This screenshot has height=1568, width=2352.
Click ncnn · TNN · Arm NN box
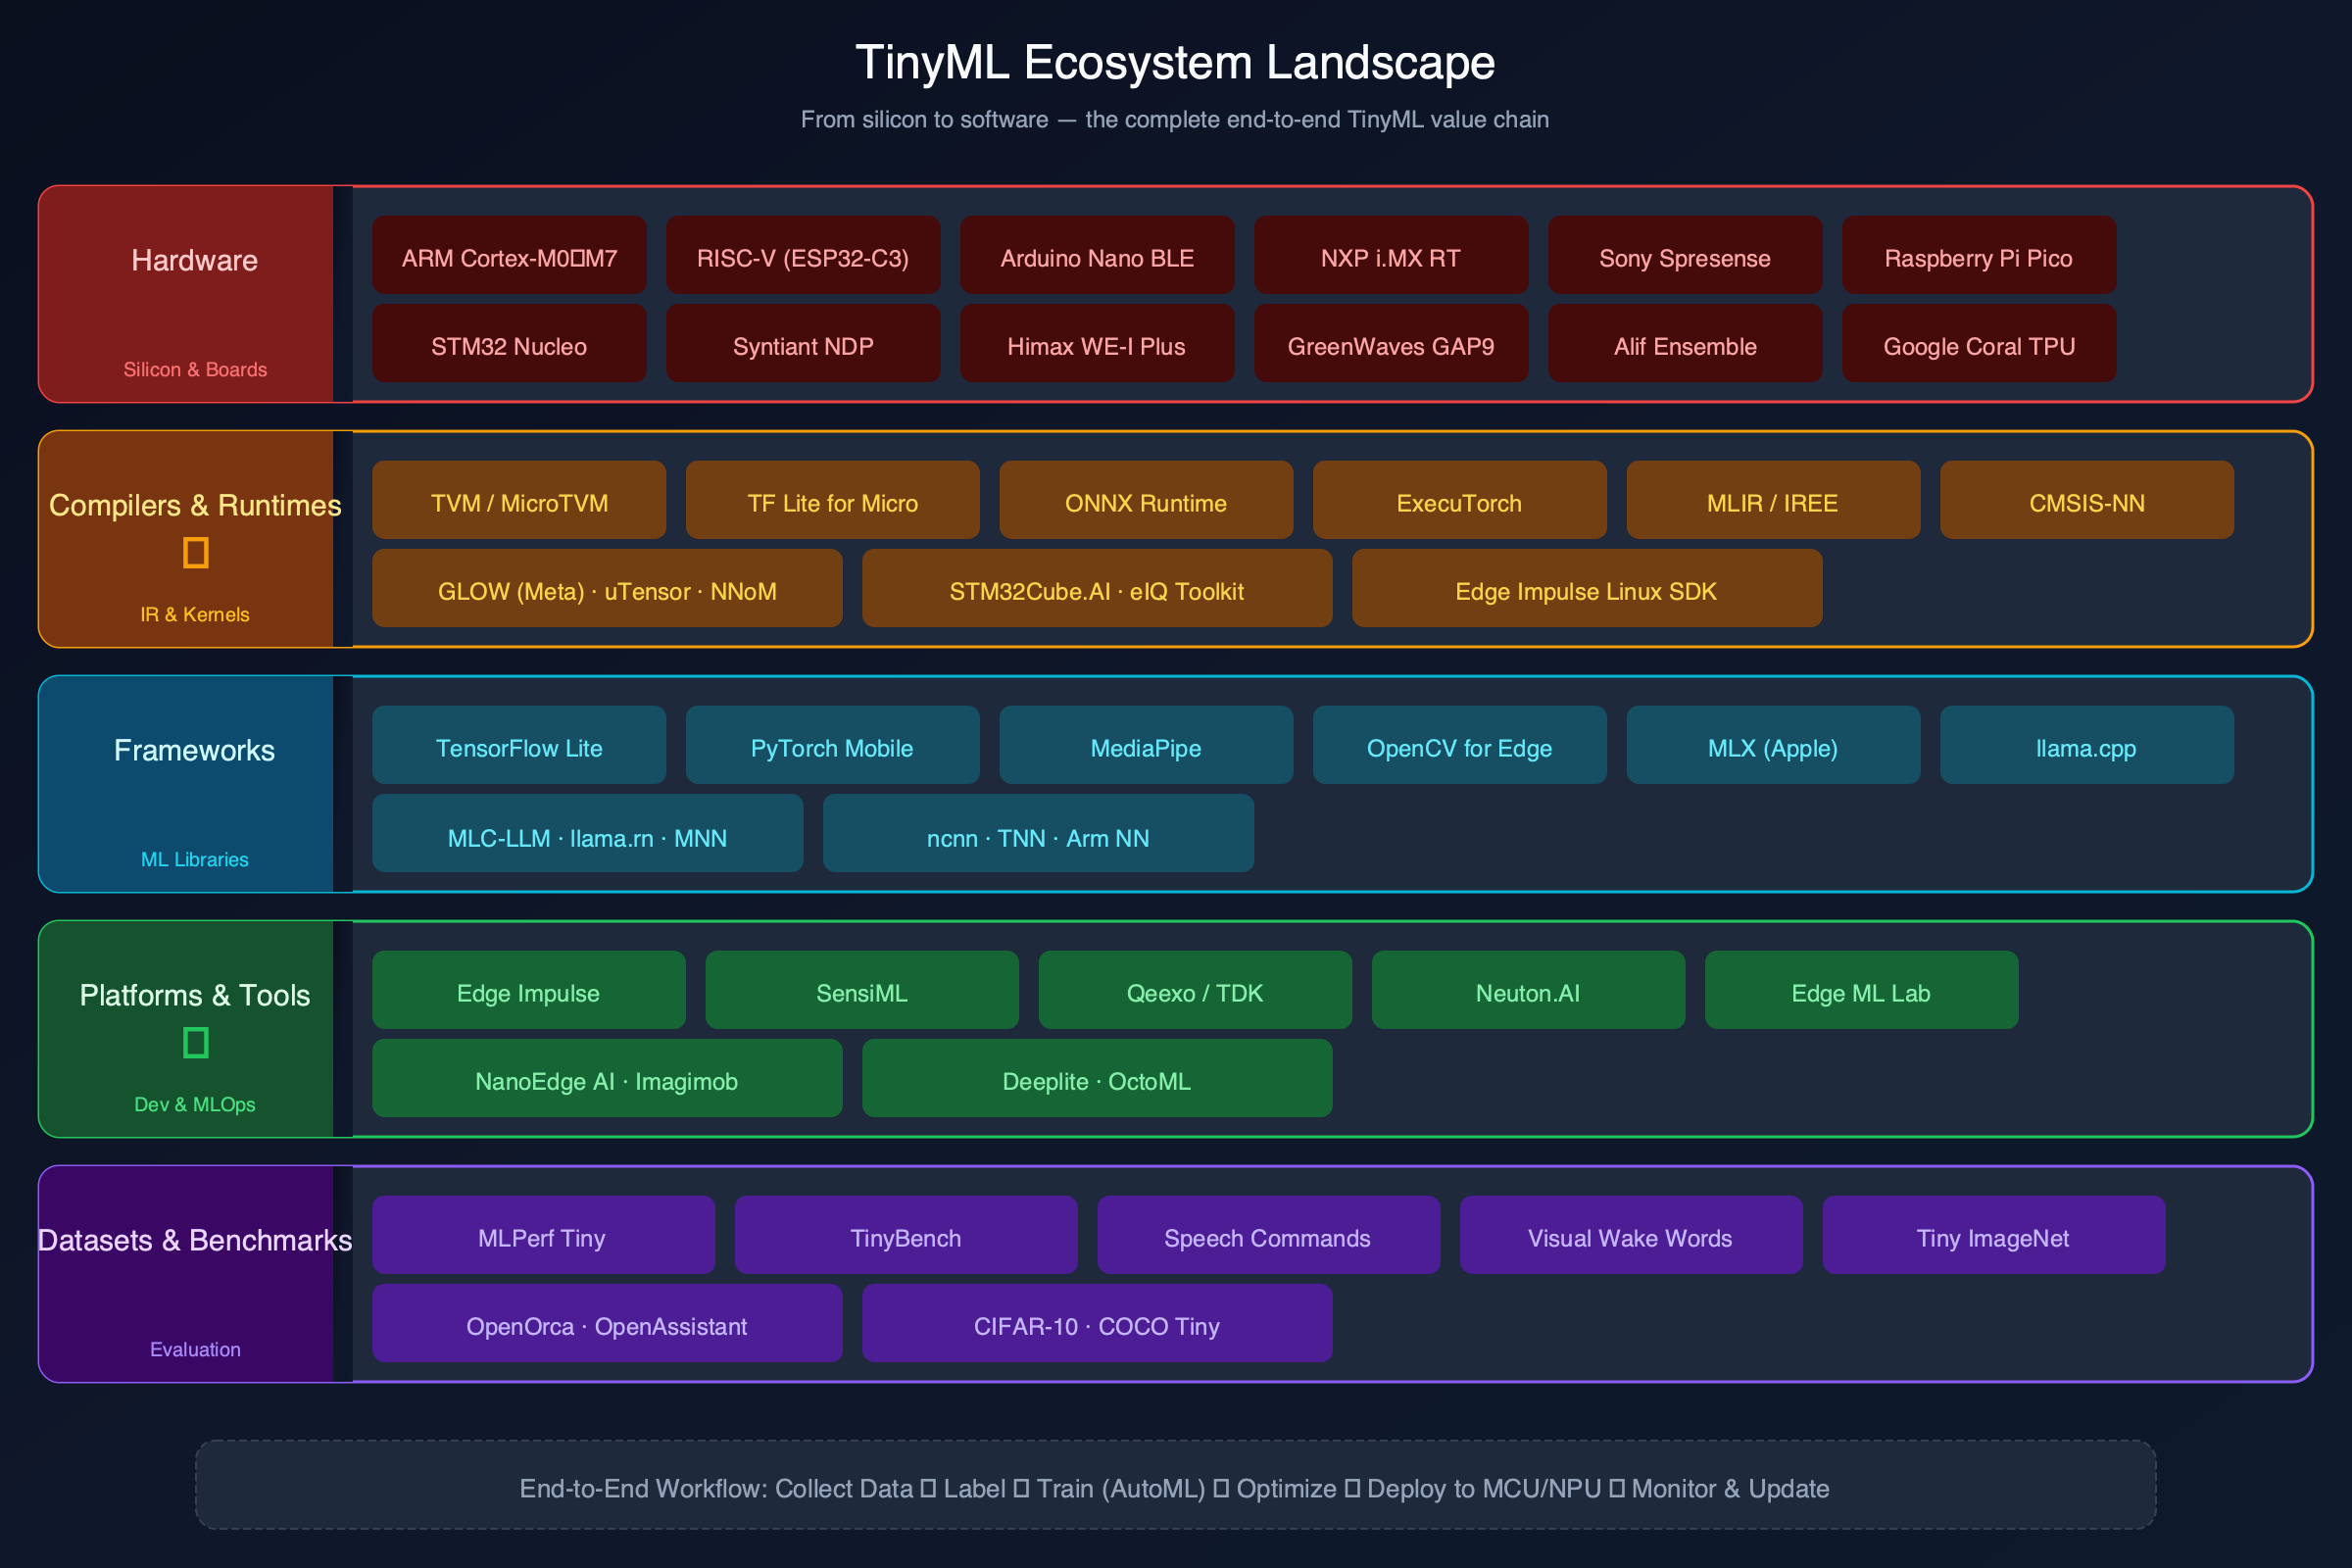tap(1038, 833)
